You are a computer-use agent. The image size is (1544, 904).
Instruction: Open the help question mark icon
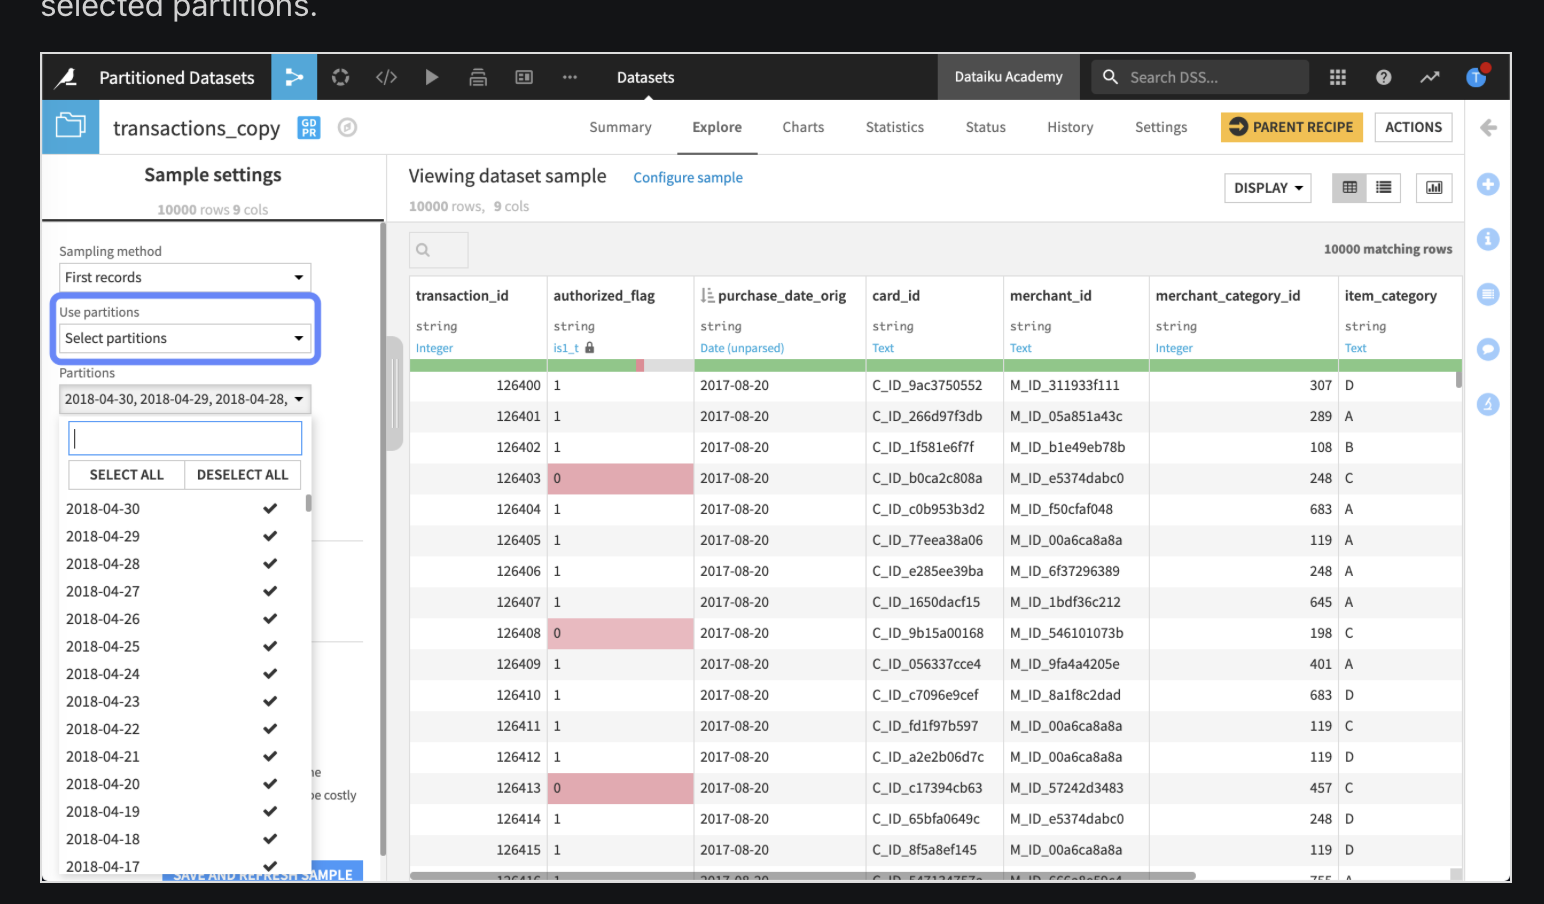point(1384,77)
